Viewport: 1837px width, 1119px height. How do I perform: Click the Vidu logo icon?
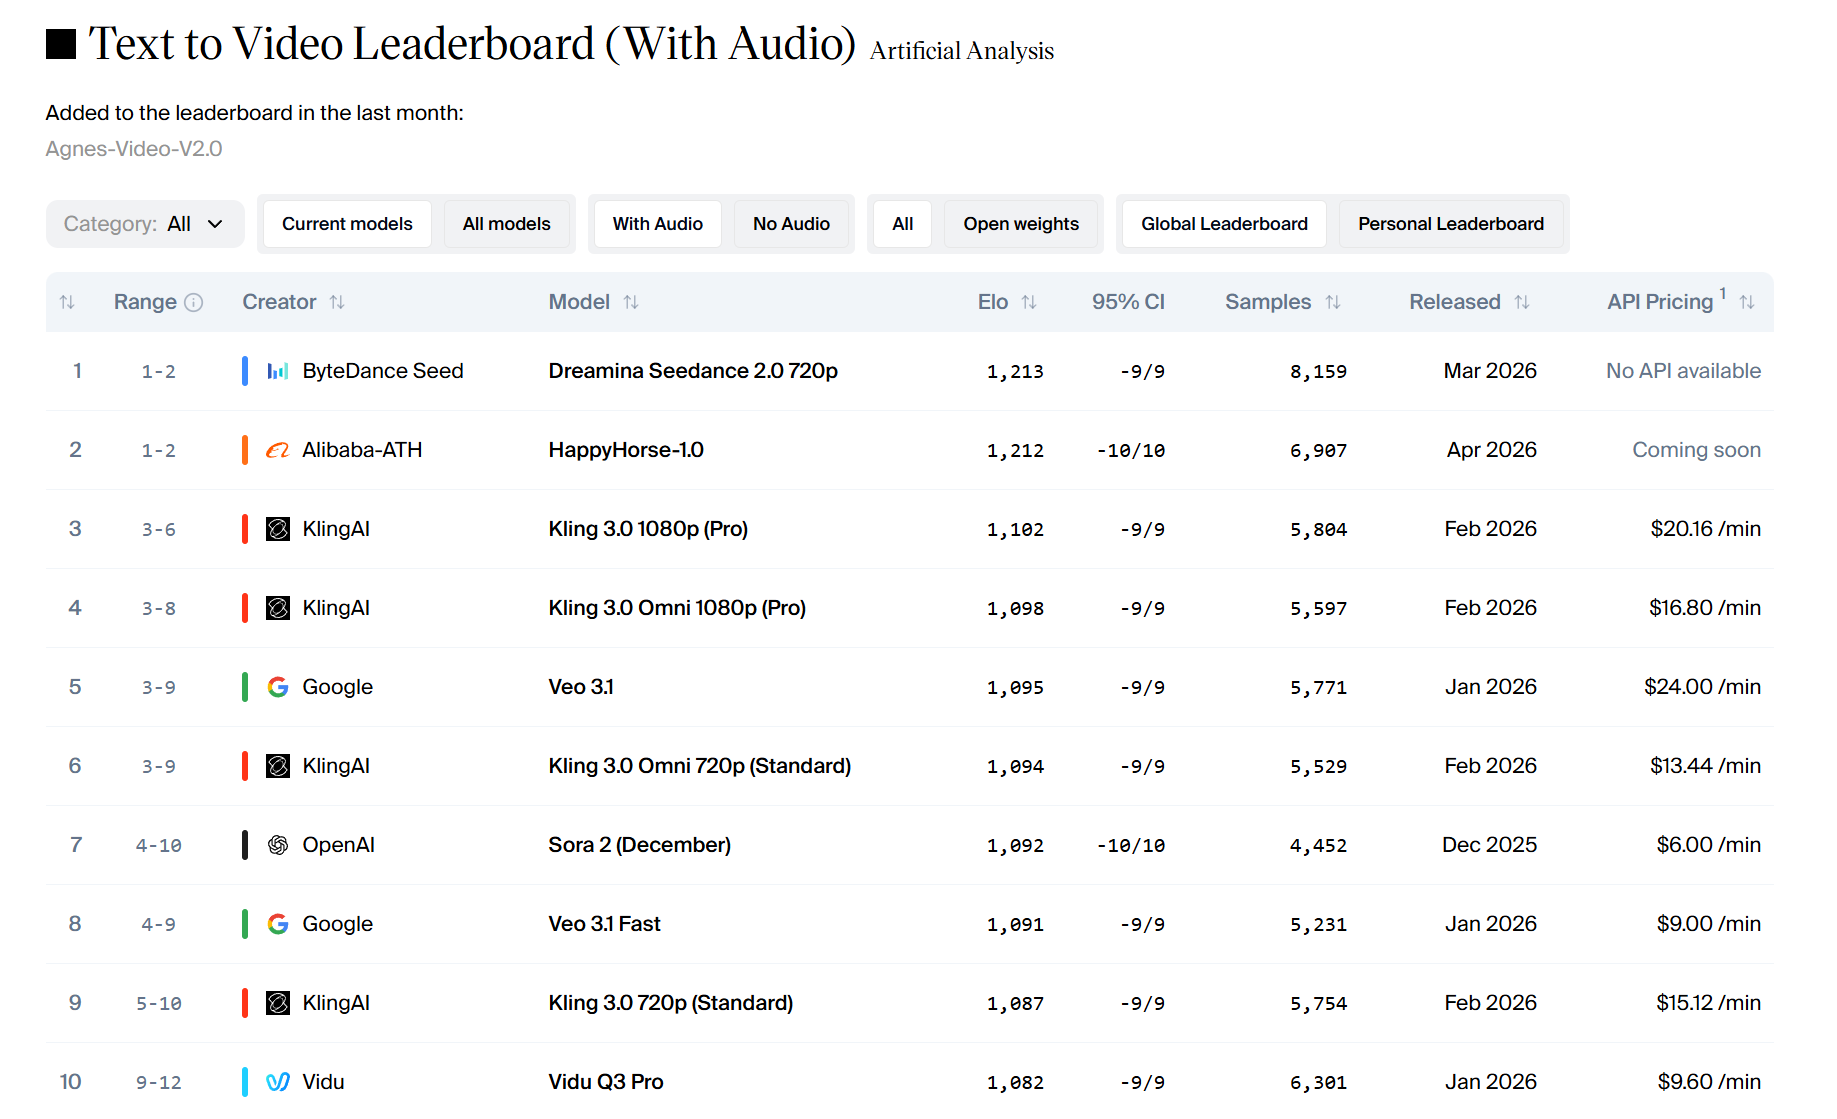tap(278, 1082)
